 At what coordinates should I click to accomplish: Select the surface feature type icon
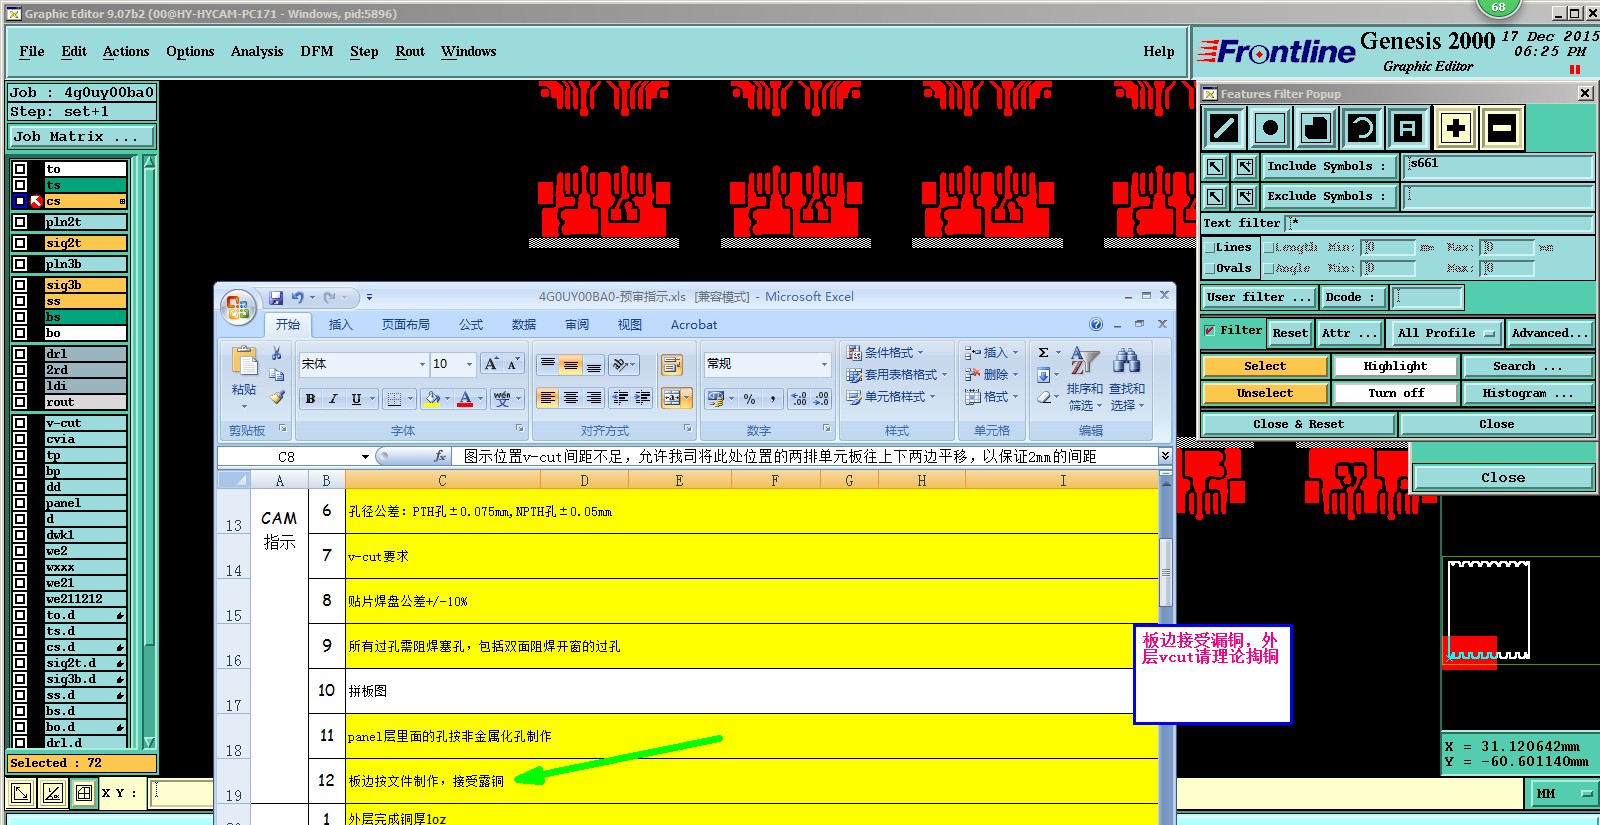coord(1316,128)
